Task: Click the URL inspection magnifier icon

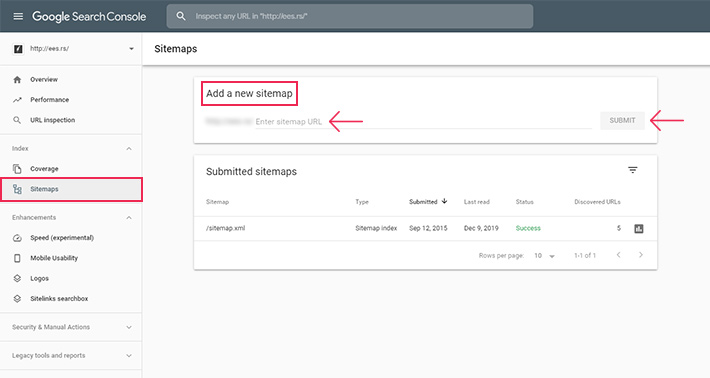Action: click(x=17, y=120)
